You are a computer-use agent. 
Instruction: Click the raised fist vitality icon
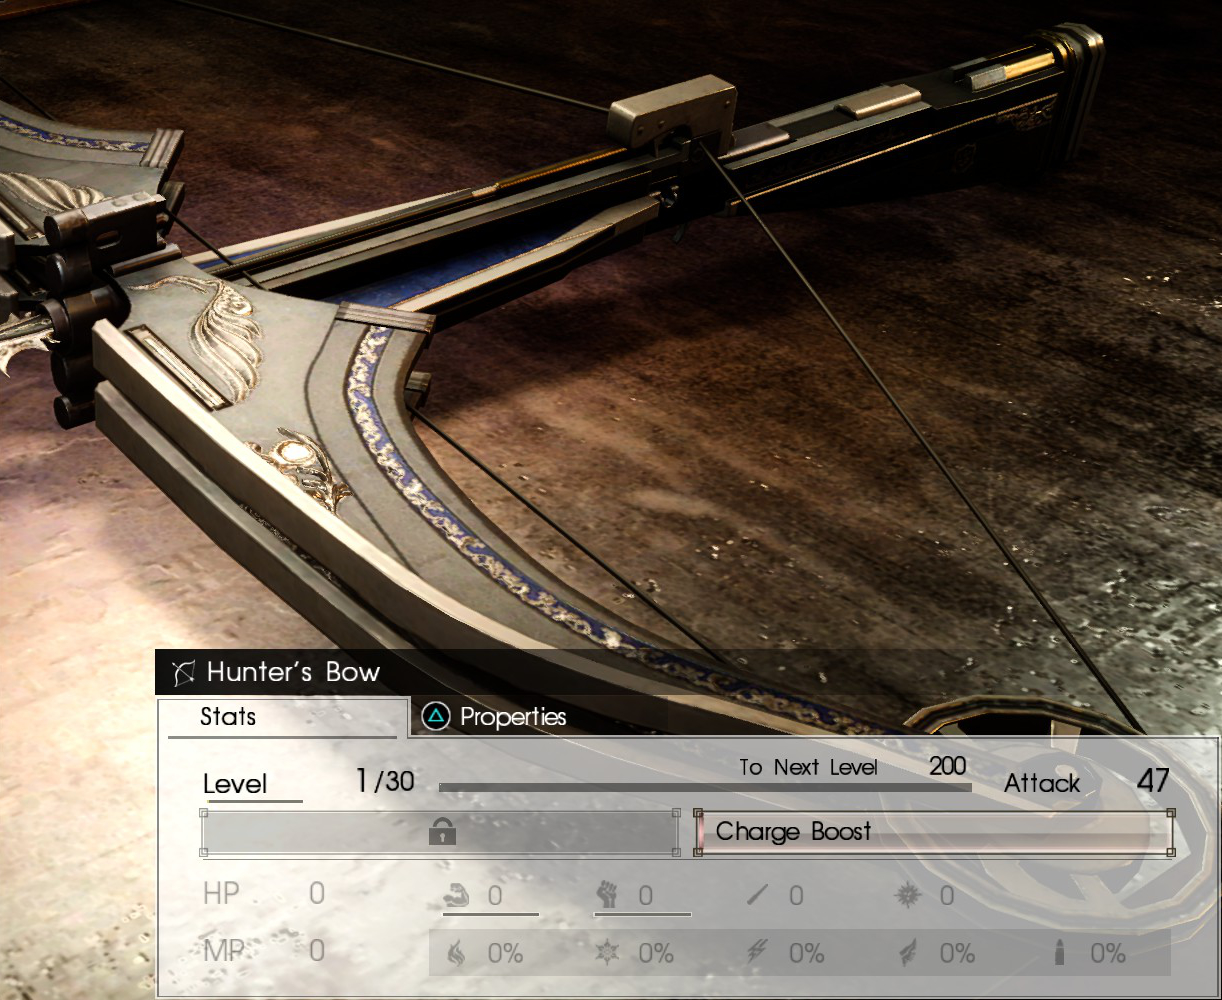[607, 895]
